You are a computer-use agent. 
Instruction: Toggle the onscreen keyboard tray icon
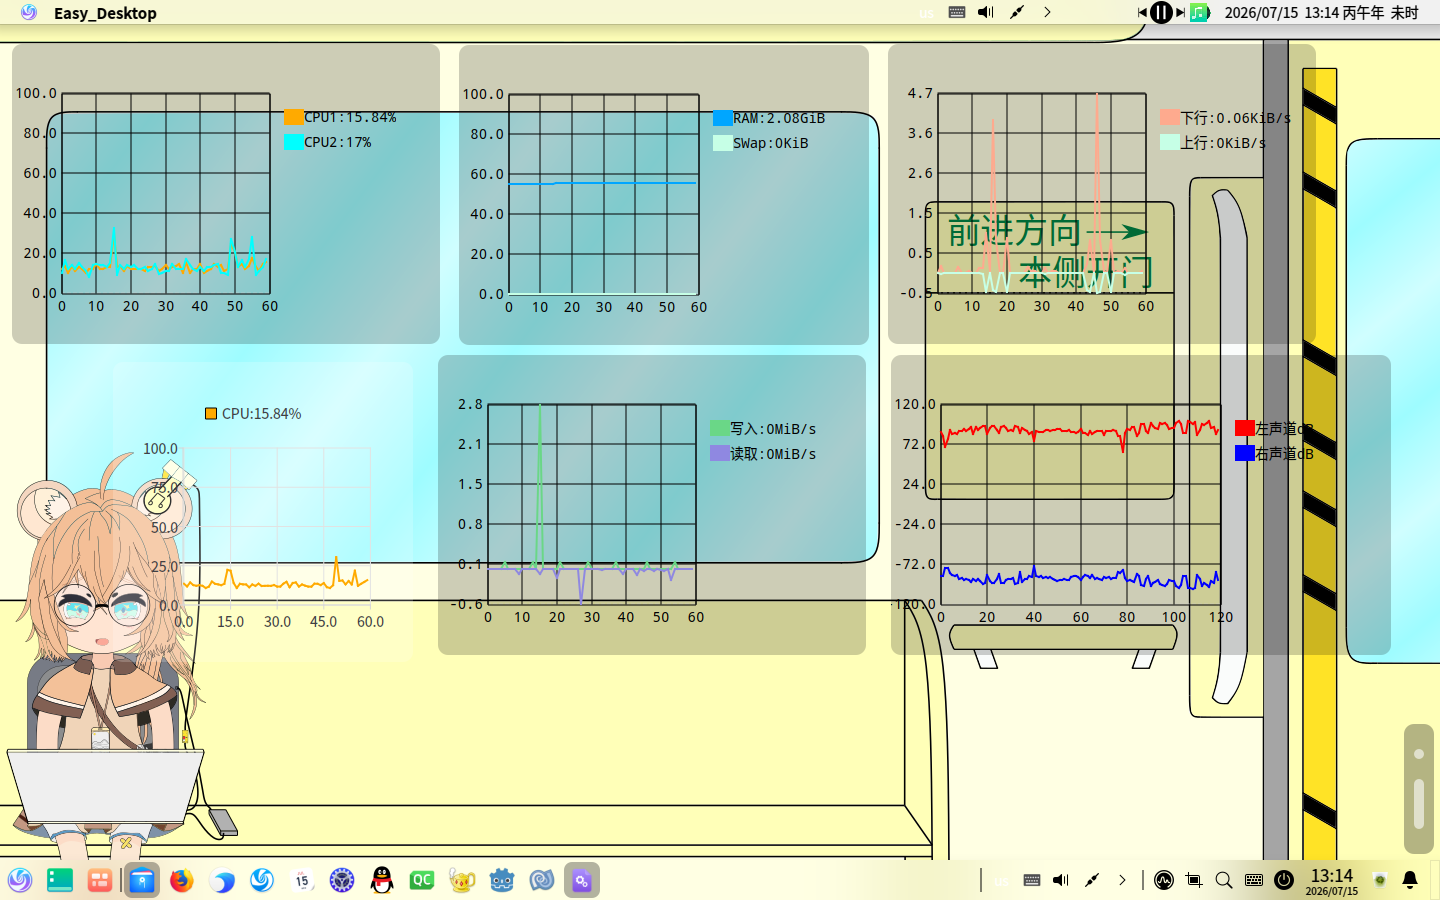1254,880
